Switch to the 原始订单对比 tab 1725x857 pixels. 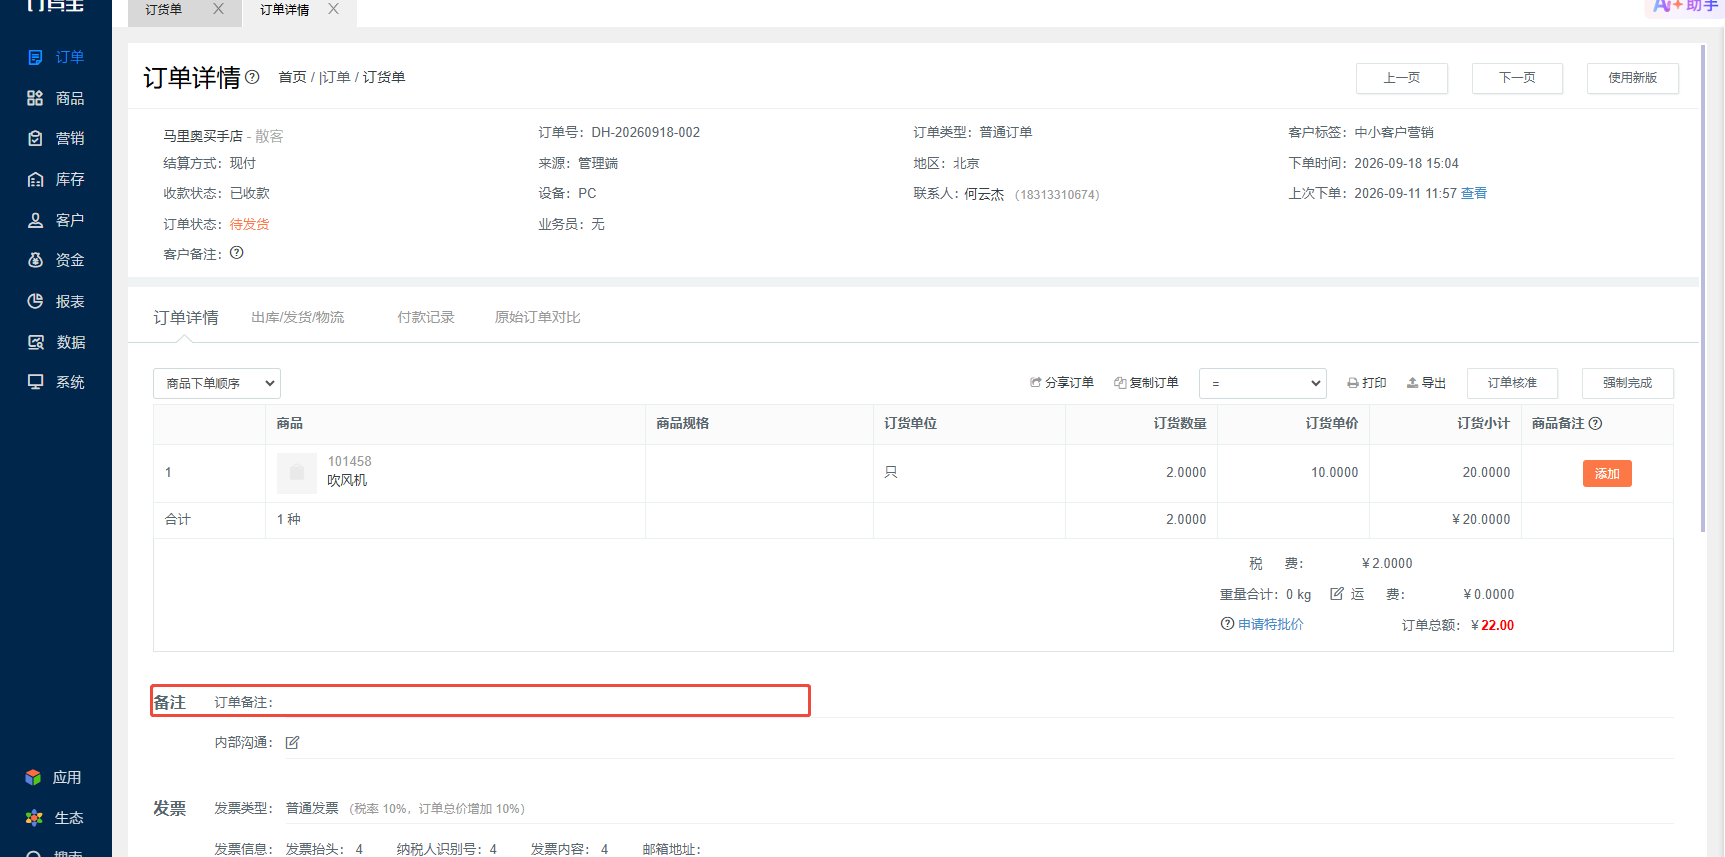click(x=538, y=317)
